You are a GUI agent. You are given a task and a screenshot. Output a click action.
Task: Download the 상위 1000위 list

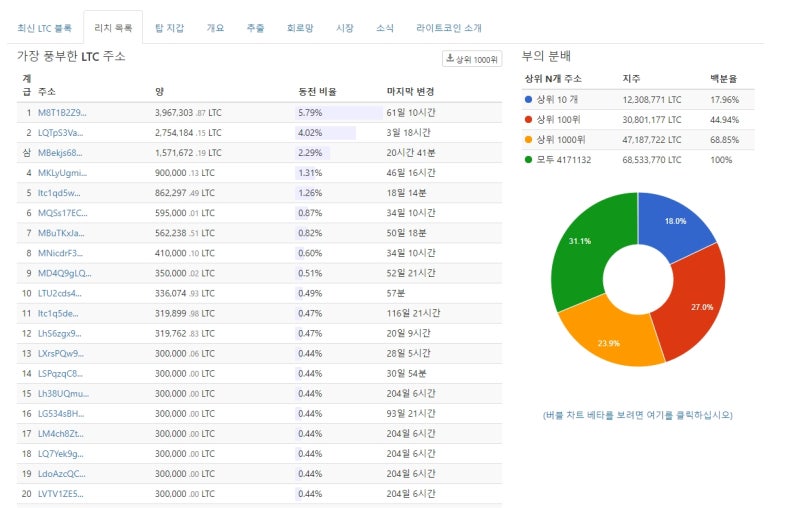[472, 59]
